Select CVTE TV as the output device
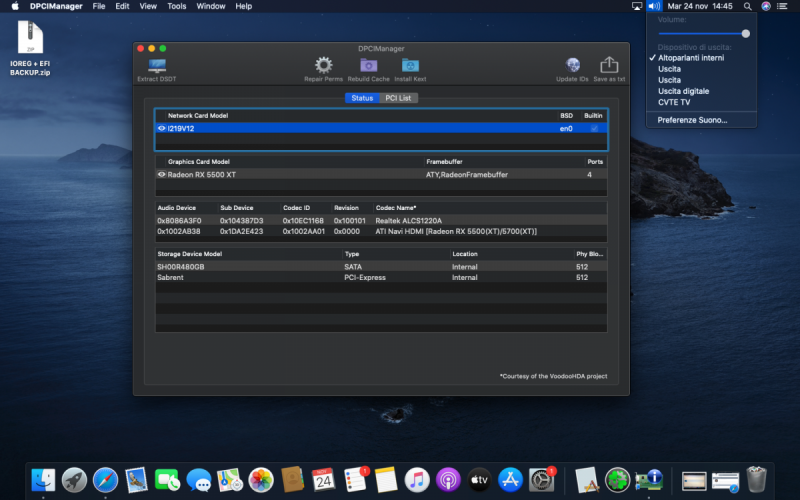Image resolution: width=800 pixels, height=500 pixels. 674,102
